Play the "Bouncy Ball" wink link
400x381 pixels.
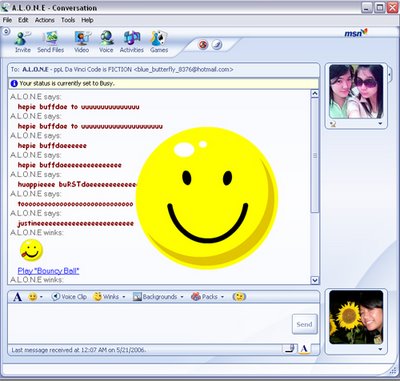point(48,271)
